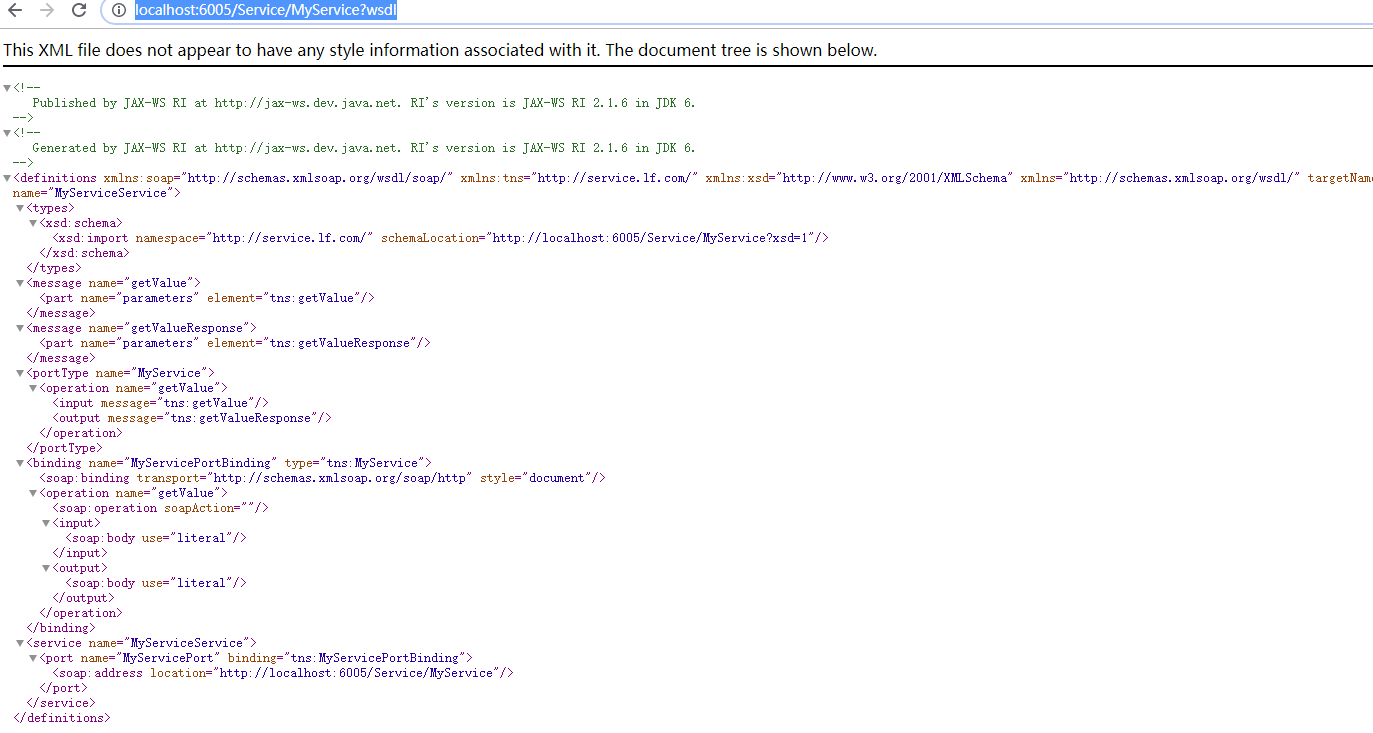Collapse the message name="getValue" element
Screen dimensions: 1373x733
point(20,283)
